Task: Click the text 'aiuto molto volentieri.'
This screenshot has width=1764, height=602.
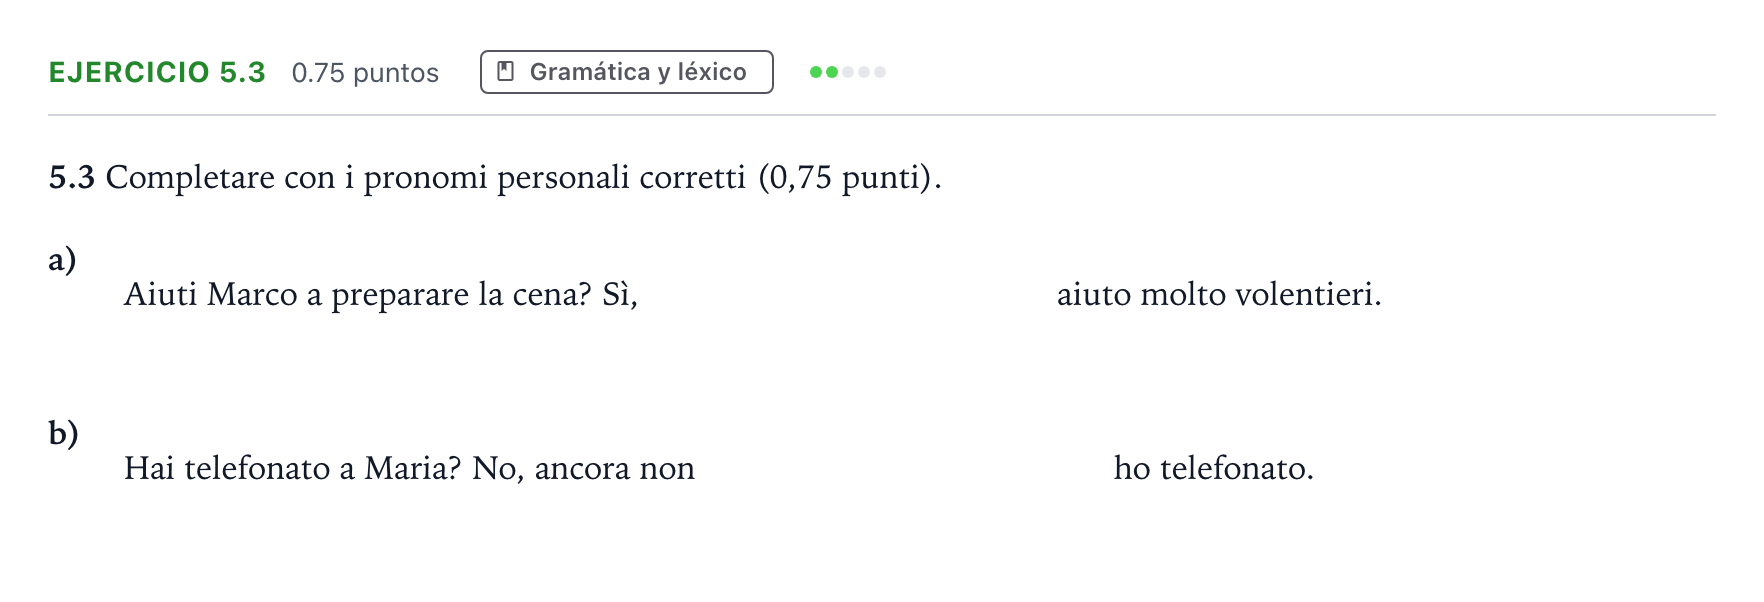Action: click(x=1219, y=295)
